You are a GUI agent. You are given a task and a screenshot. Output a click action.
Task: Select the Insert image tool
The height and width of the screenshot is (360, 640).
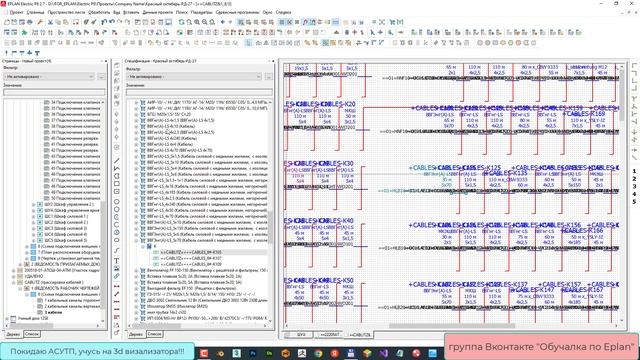point(117,268)
